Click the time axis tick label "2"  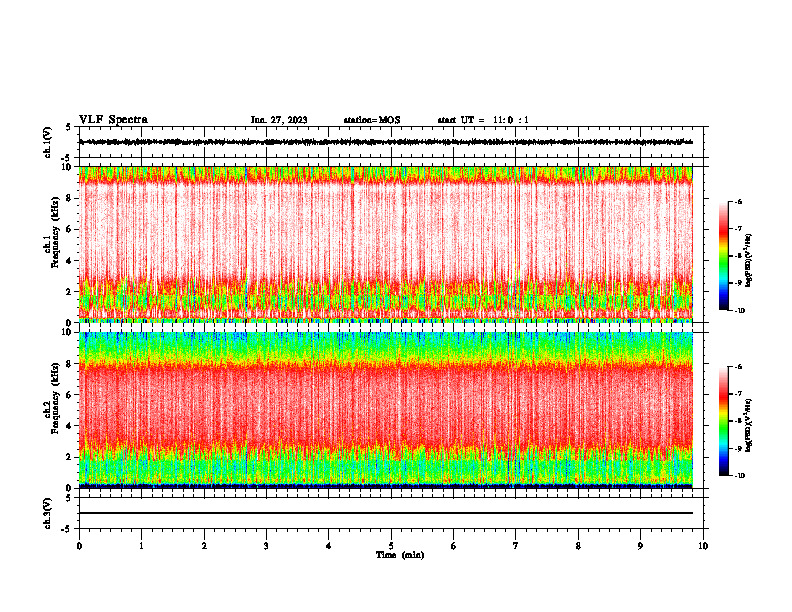click(204, 546)
